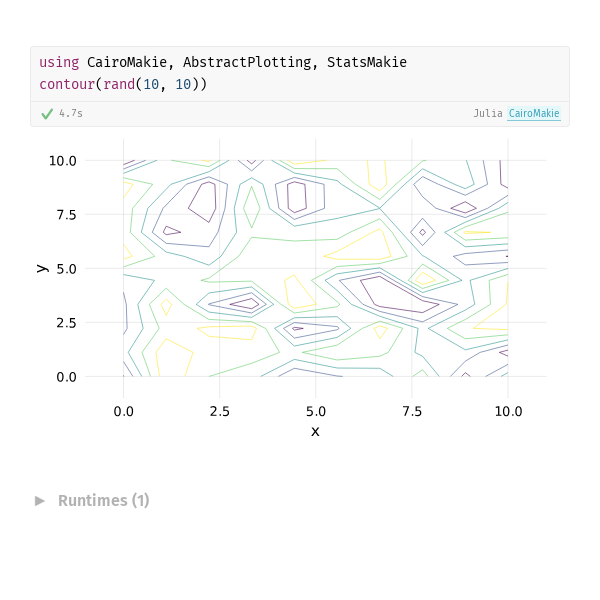Image resolution: width=600 pixels, height=600 pixels.
Task: Click the Julia language label
Action: [488, 113]
